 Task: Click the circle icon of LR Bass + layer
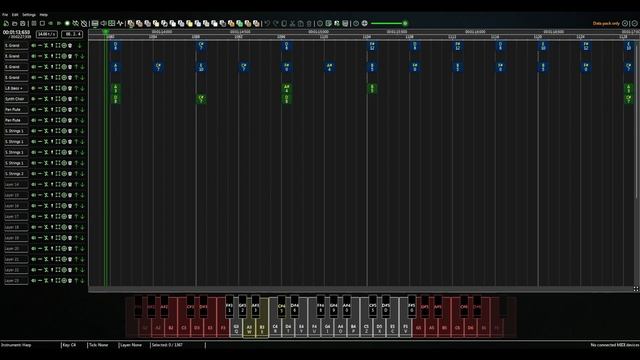click(64, 88)
